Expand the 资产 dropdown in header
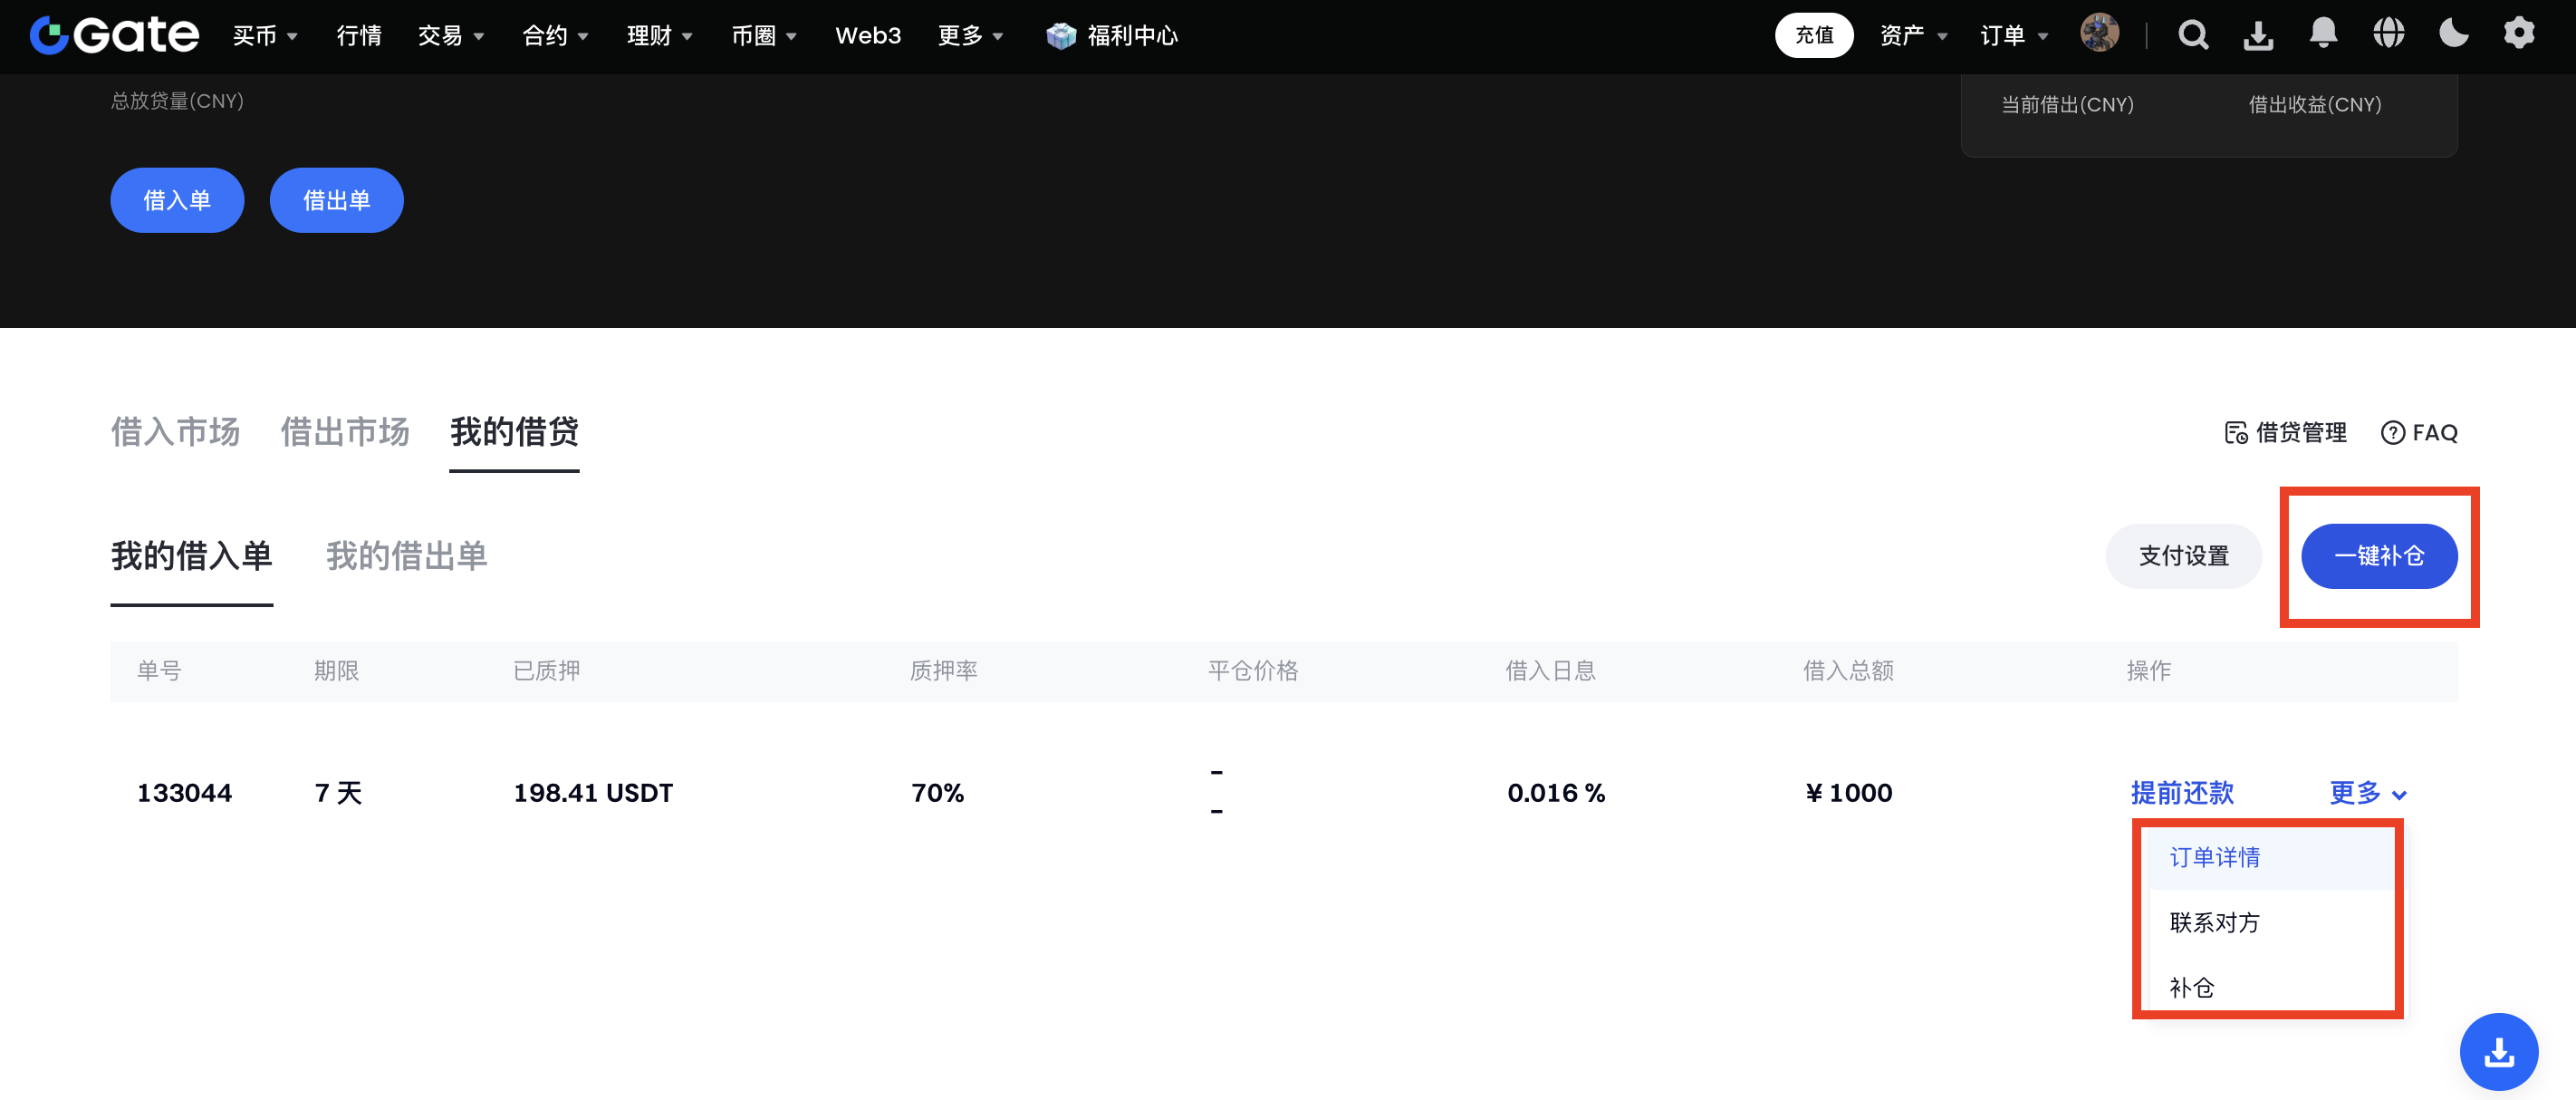 coord(1913,36)
